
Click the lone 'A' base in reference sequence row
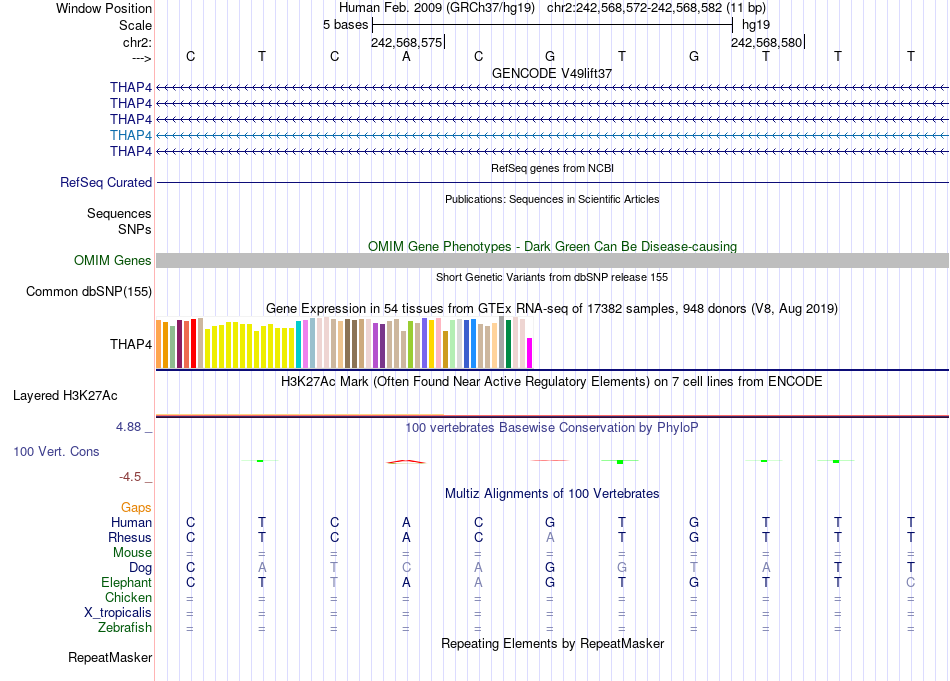click(x=406, y=56)
